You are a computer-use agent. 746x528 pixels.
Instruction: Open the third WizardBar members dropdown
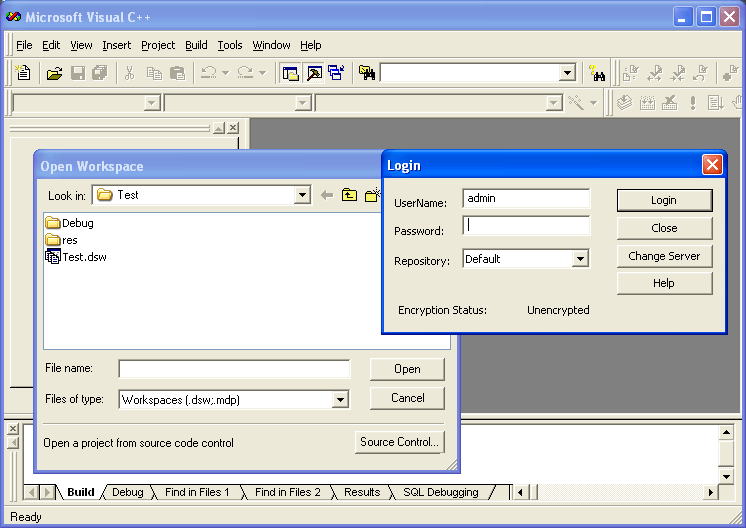click(x=554, y=103)
